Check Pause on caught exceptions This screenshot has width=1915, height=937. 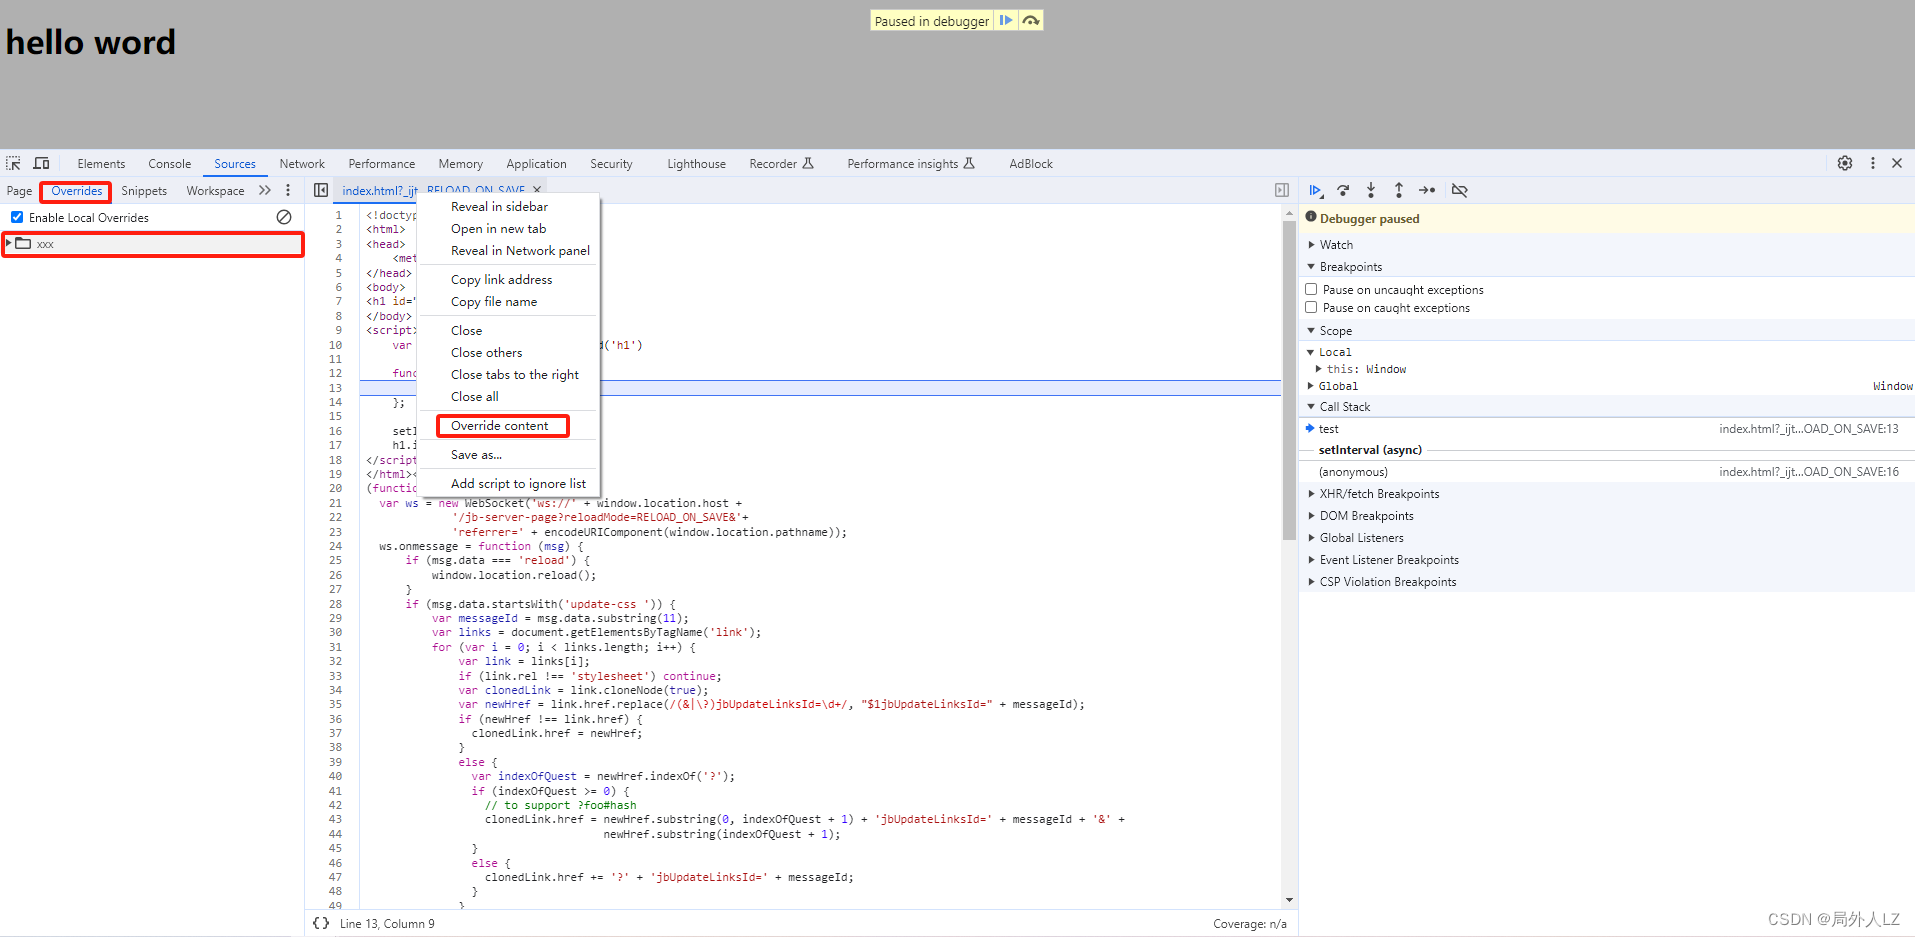1311,307
